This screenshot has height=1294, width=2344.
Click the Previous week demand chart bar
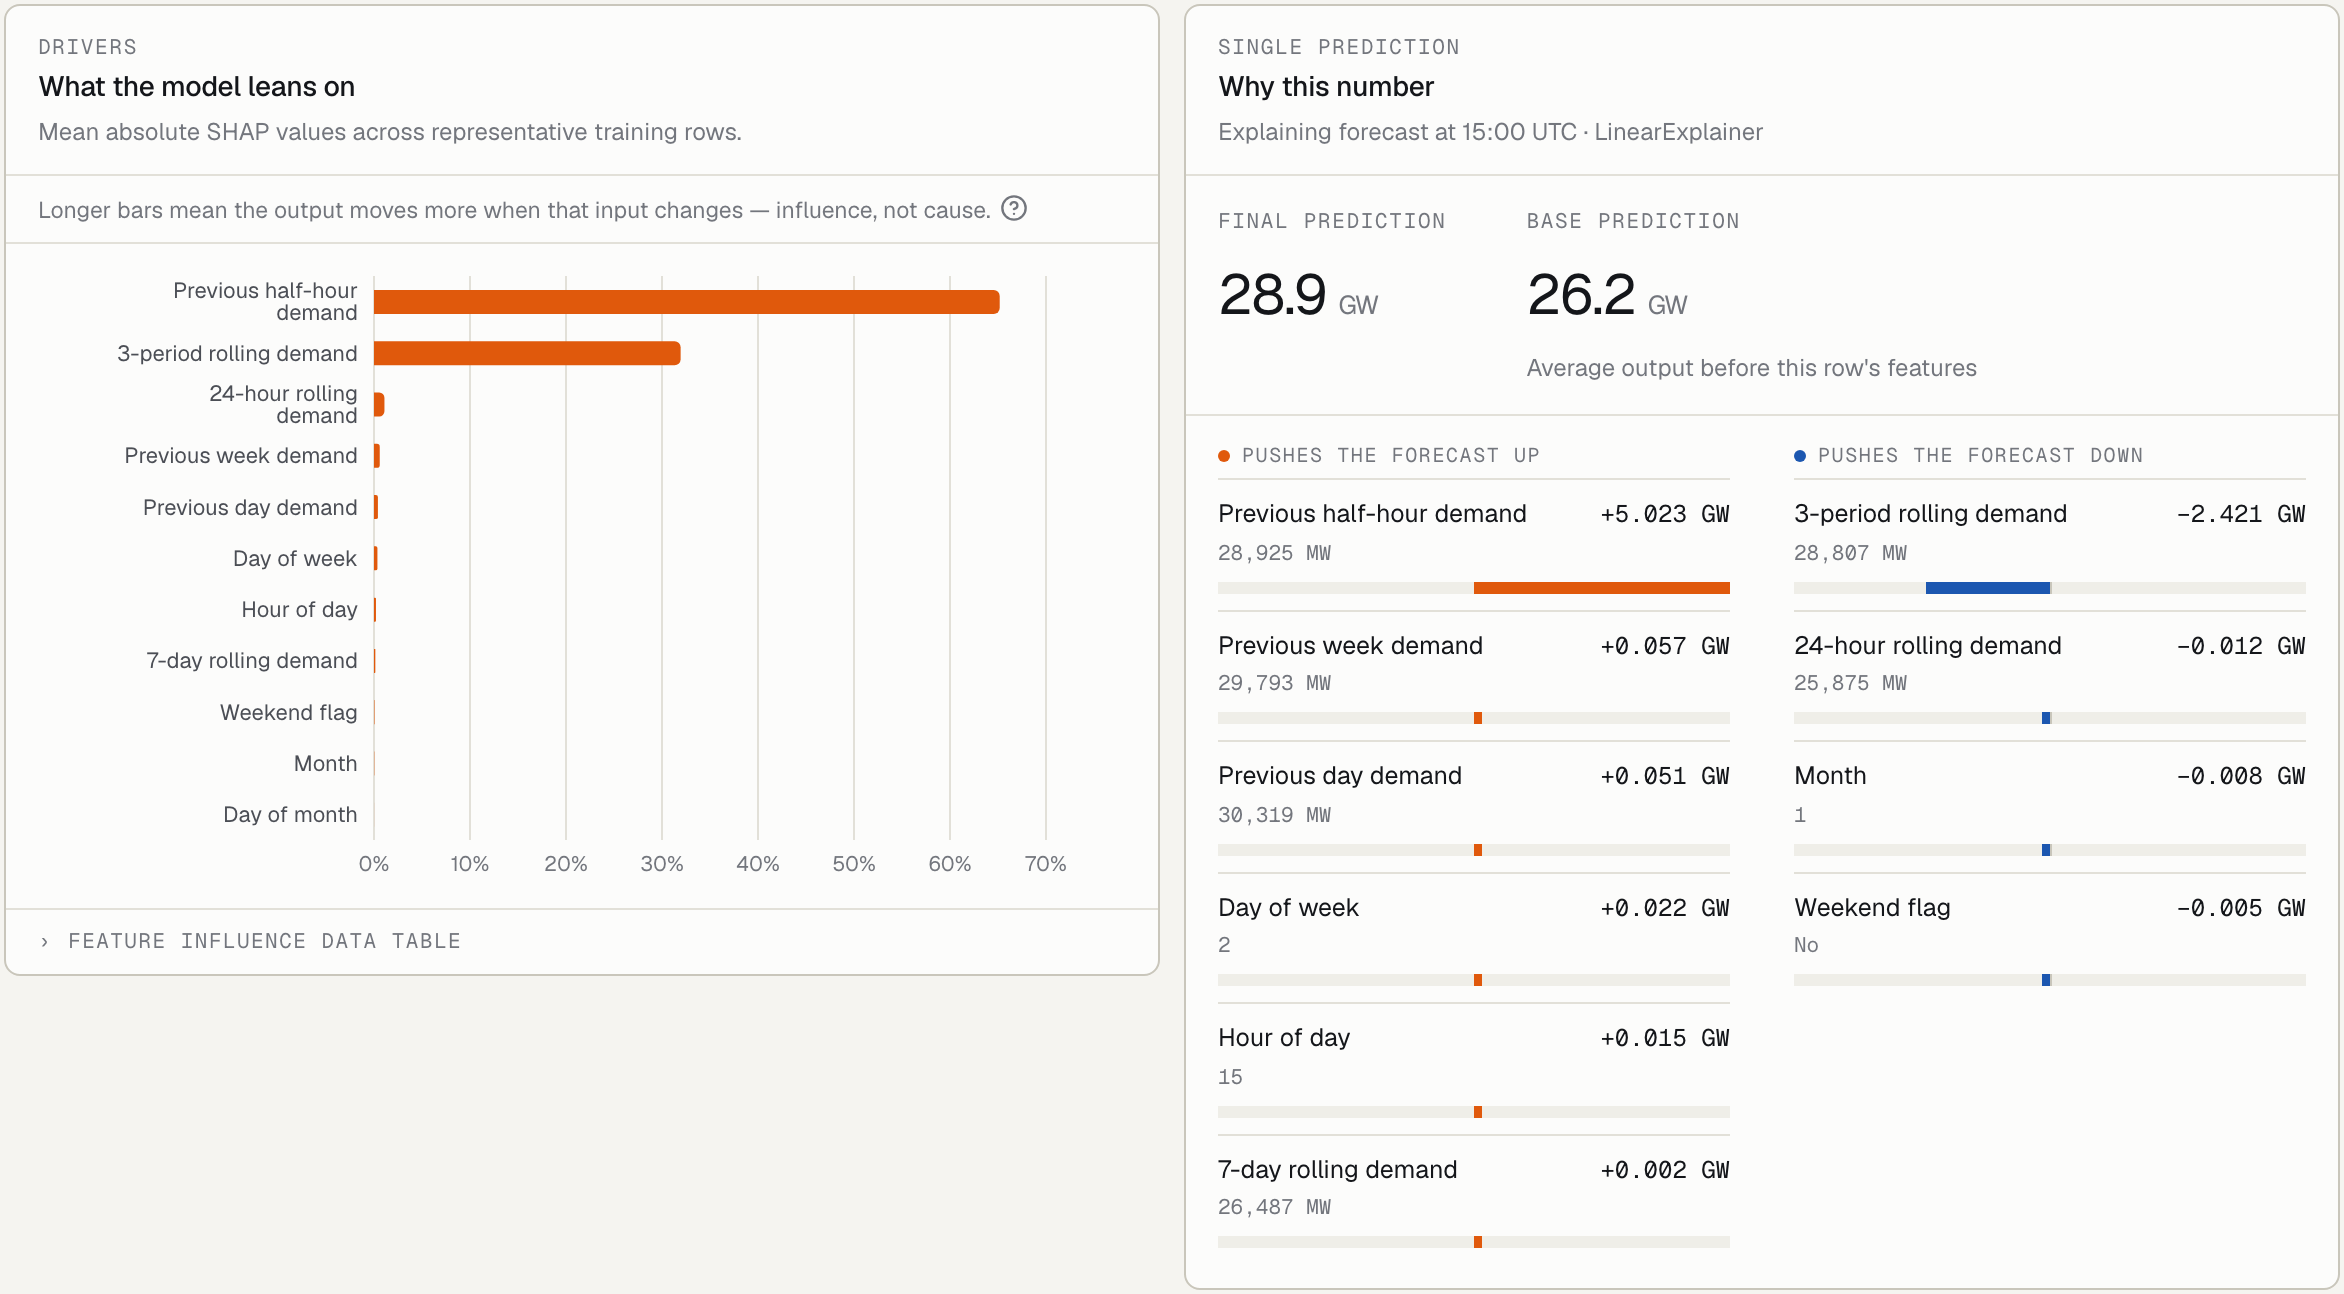tap(377, 456)
